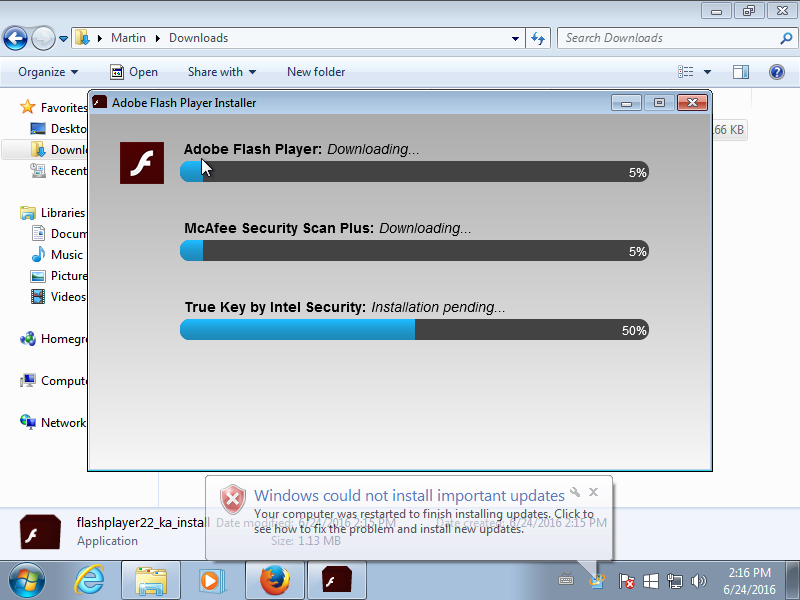Open the network tray icon
800x600 pixels.
point(674,581)
